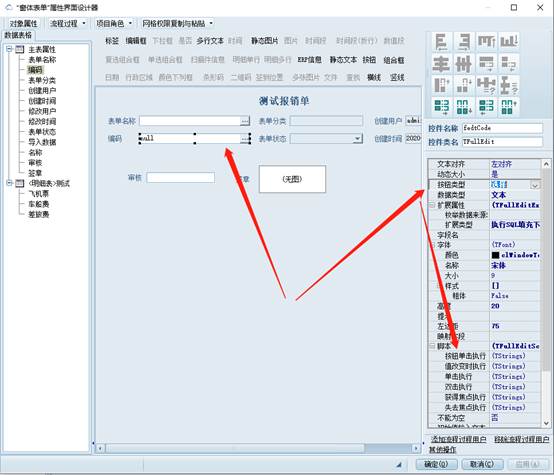Image resolution: width=554 pixels, height=475 pixels.
Task: Select the 按钮 control type
Action: click(369, 60)
